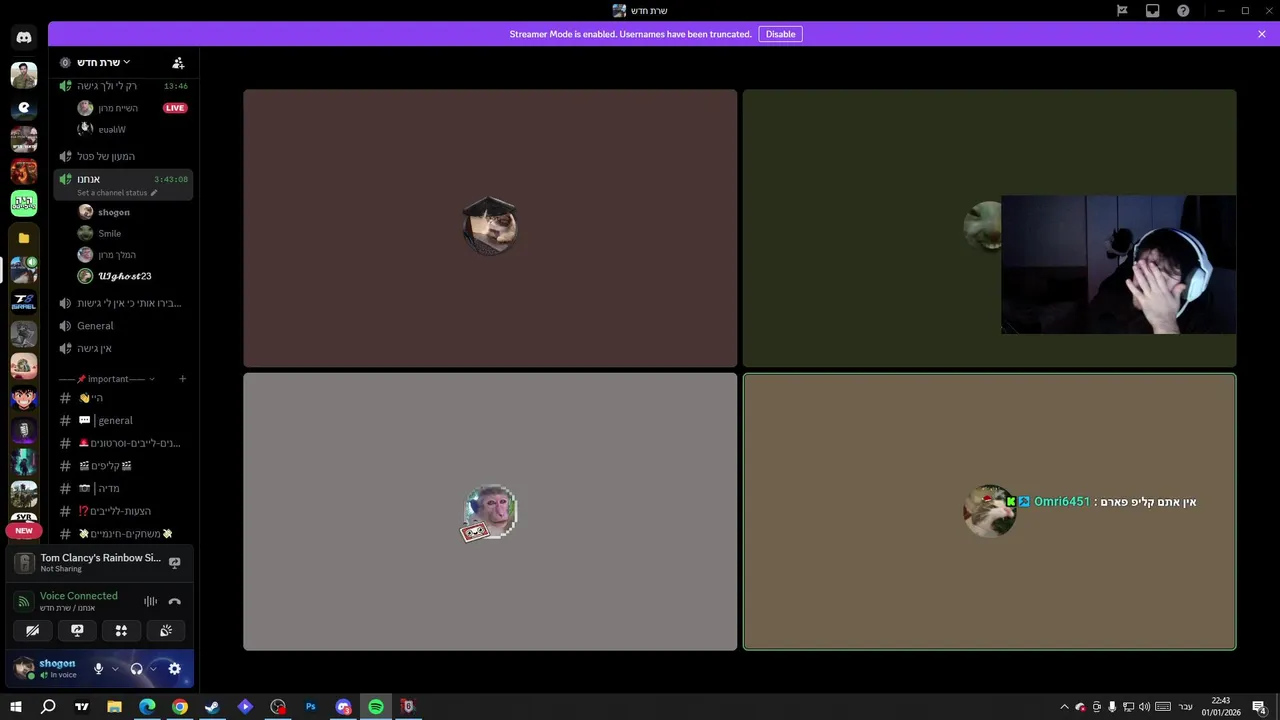Viewport: 1280px width, 720px height.
Task: Open Microsoft Edge from the taskbar
Action: coord(147,707)
